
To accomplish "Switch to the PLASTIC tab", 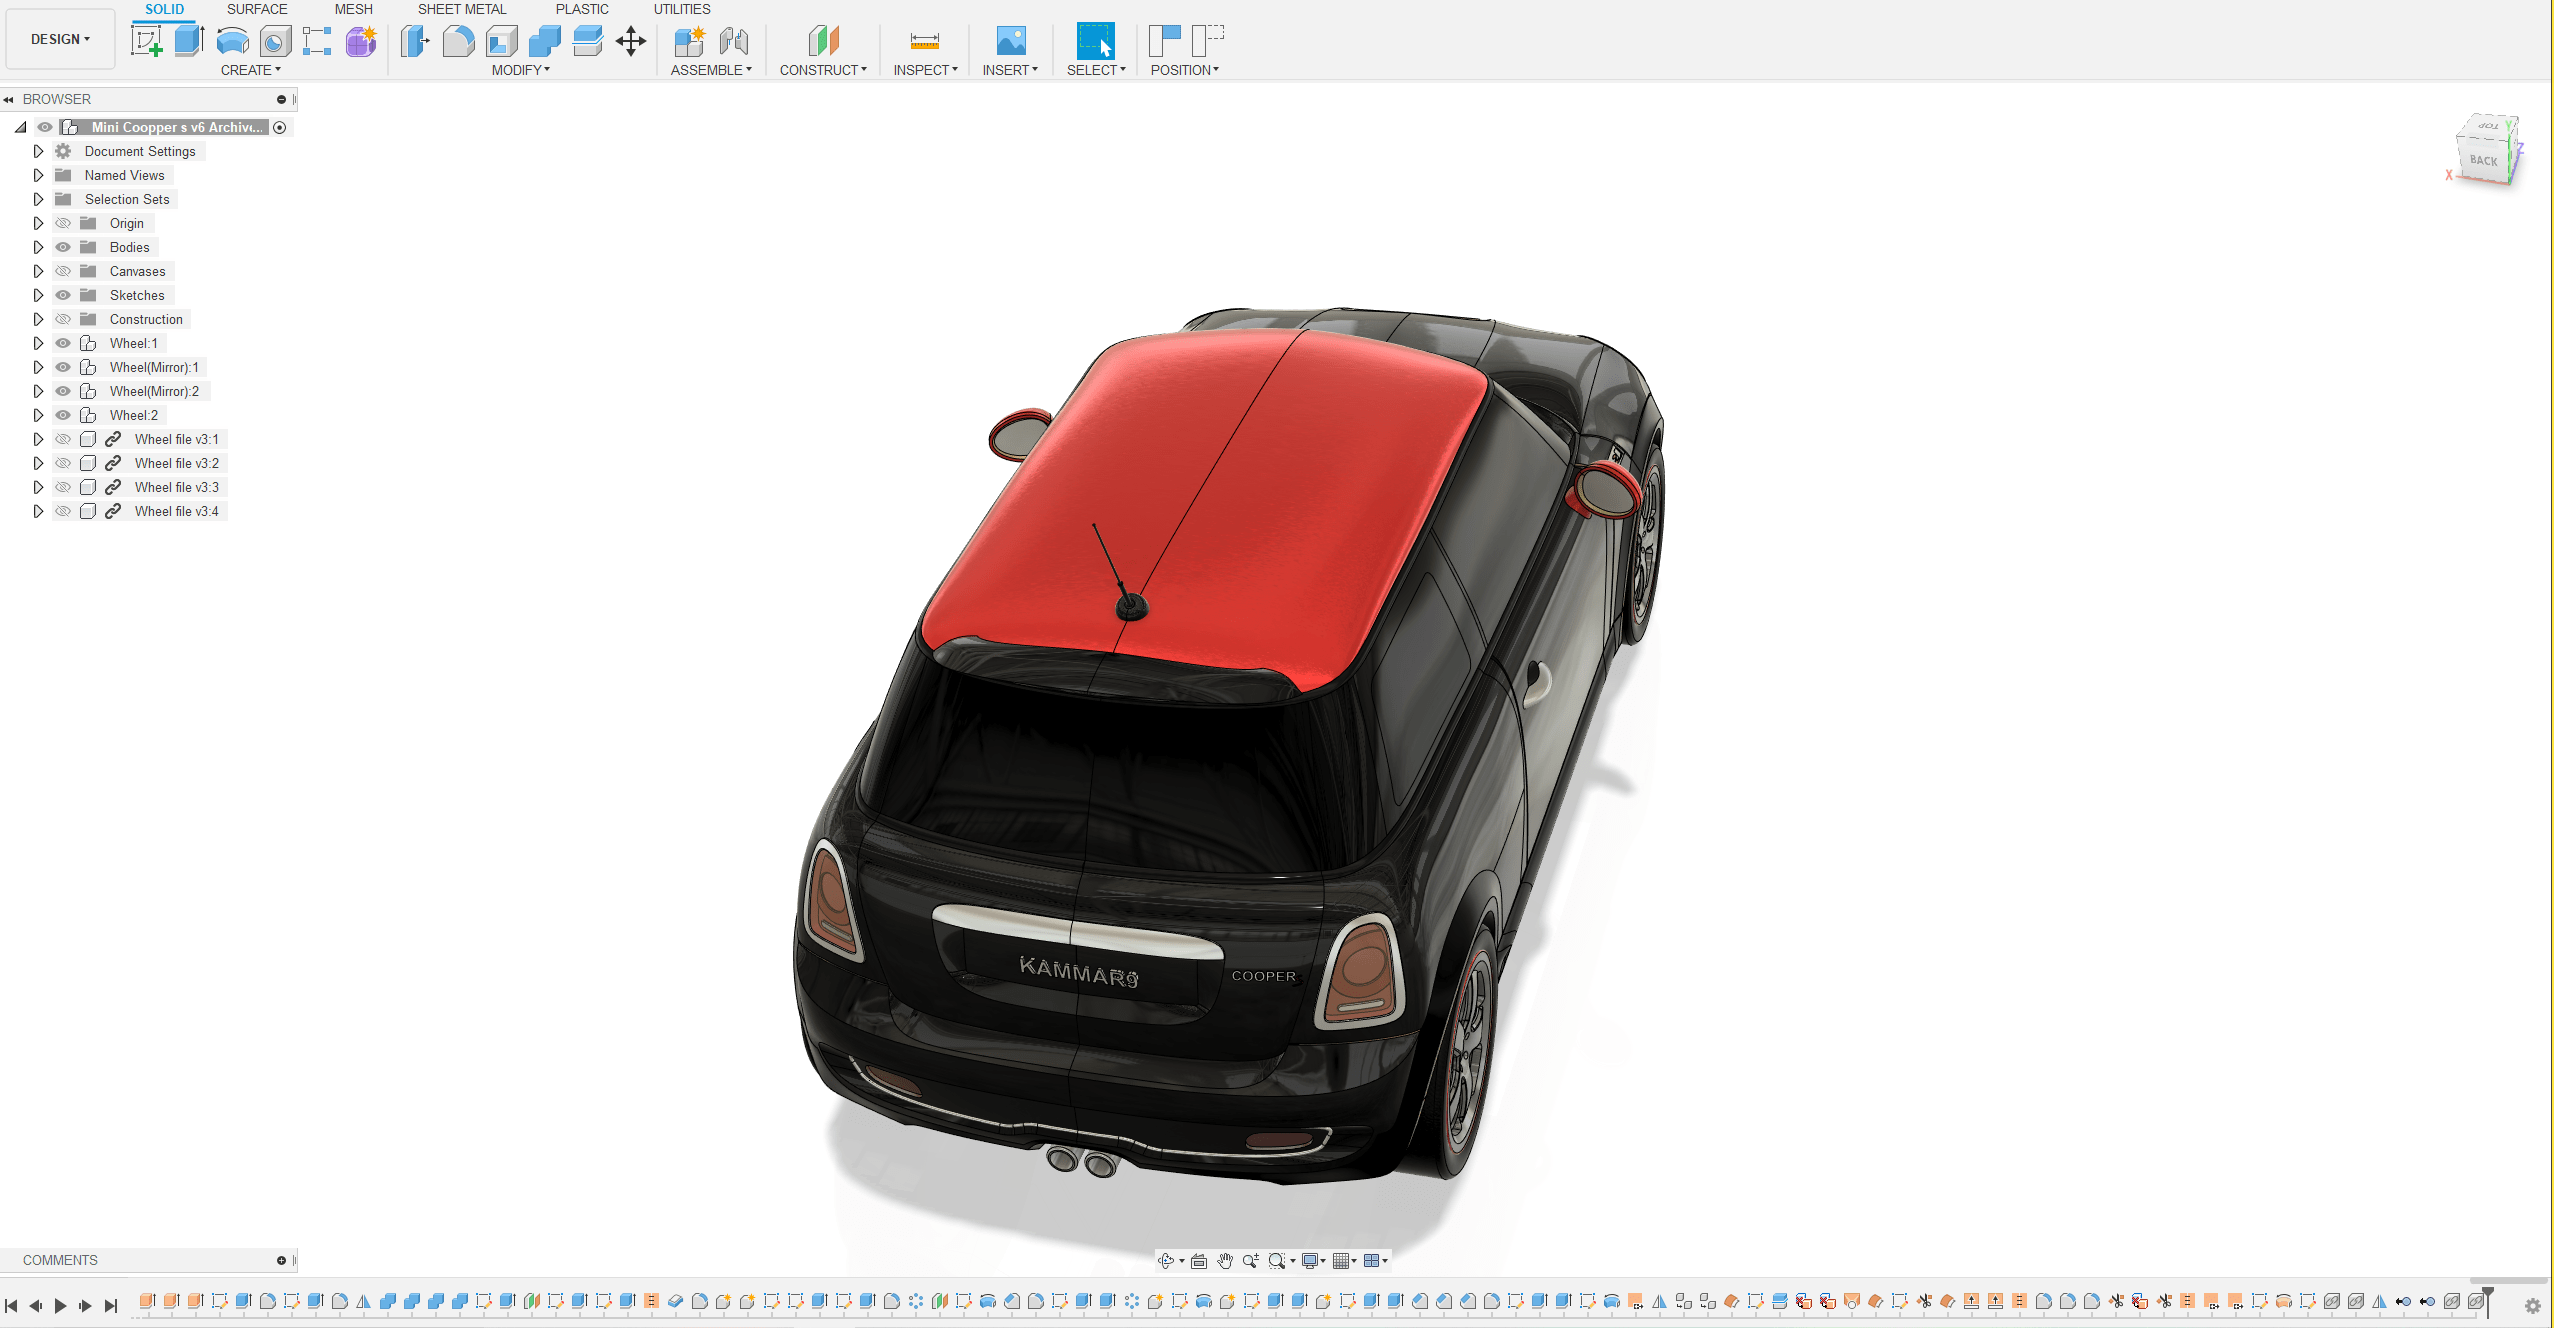I will point(582,9).
